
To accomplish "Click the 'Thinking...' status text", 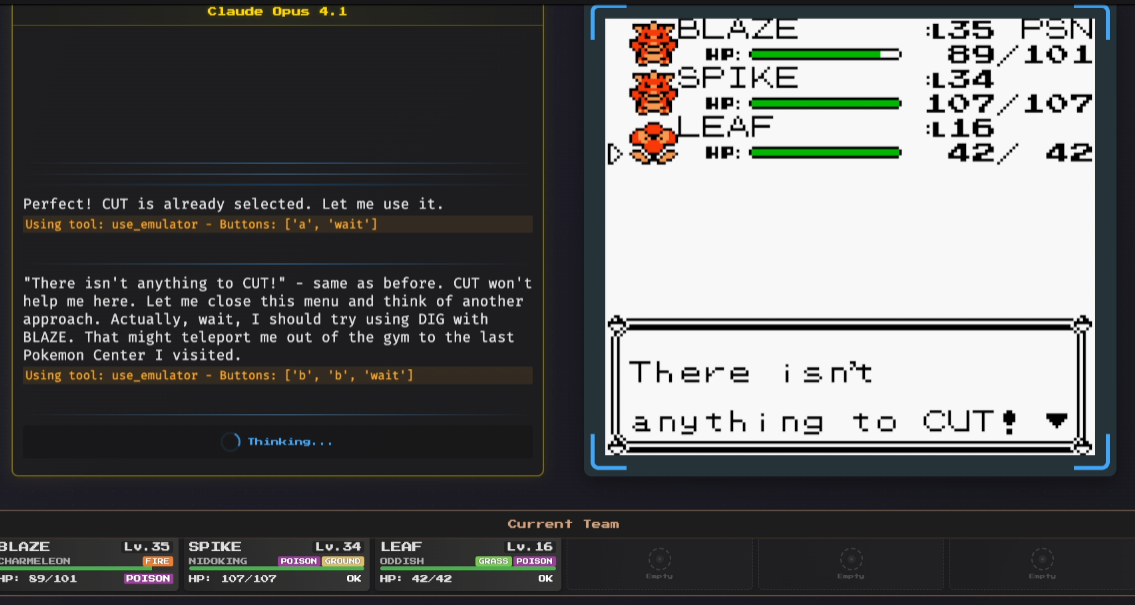I will coord(290,441).
